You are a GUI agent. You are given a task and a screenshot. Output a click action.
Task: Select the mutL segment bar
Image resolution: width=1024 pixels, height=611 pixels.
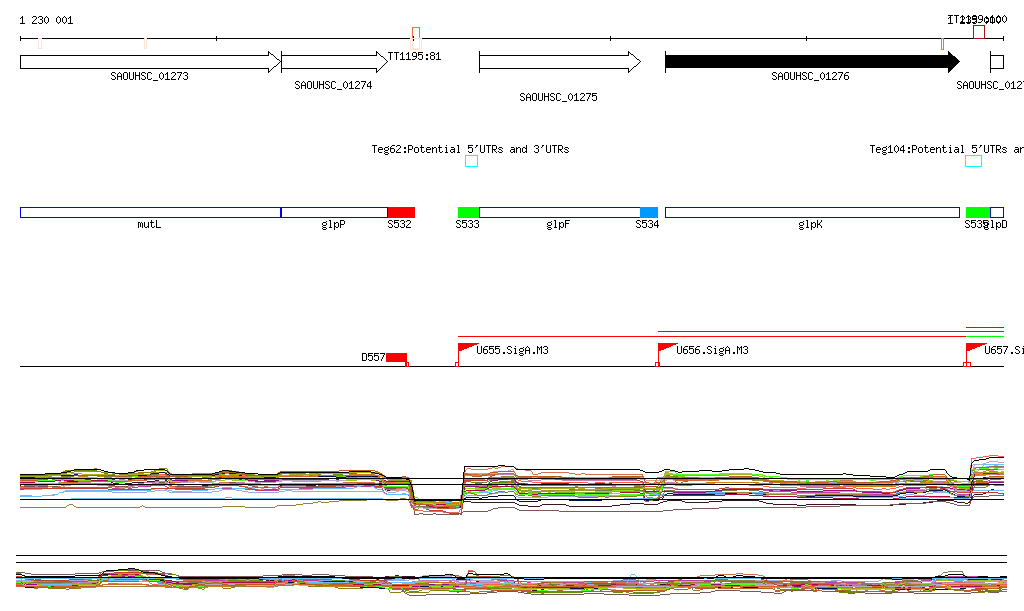click(150, 212)
